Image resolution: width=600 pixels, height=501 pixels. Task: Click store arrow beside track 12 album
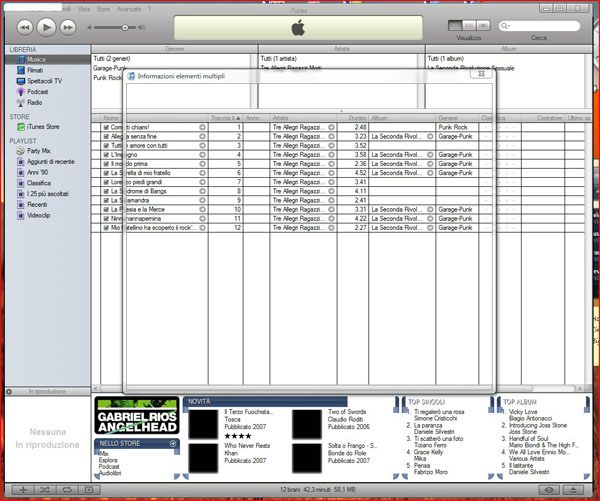430,228
